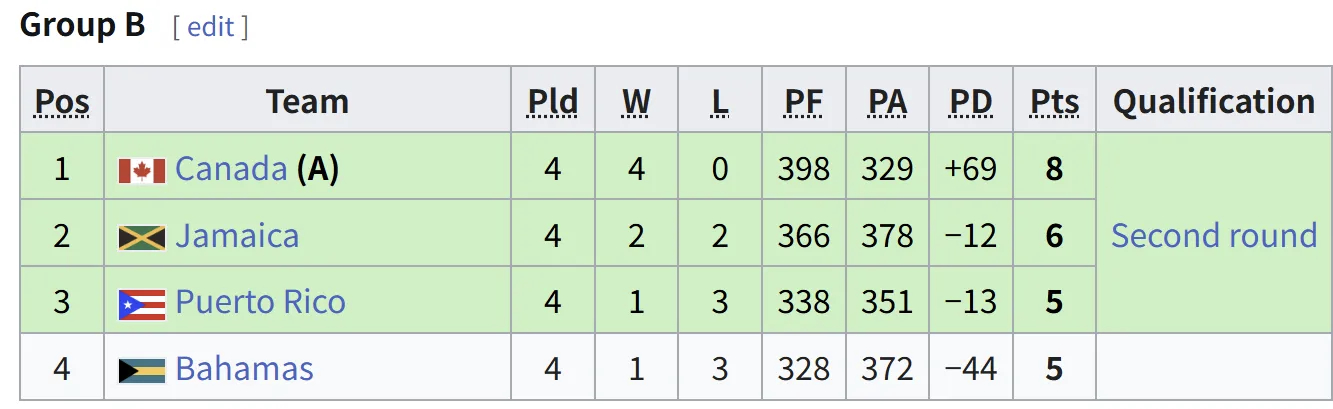The height and width of the screenshot is (409, 1333).
Task: Click the Qualification column header
Action: click(1214, 101)
